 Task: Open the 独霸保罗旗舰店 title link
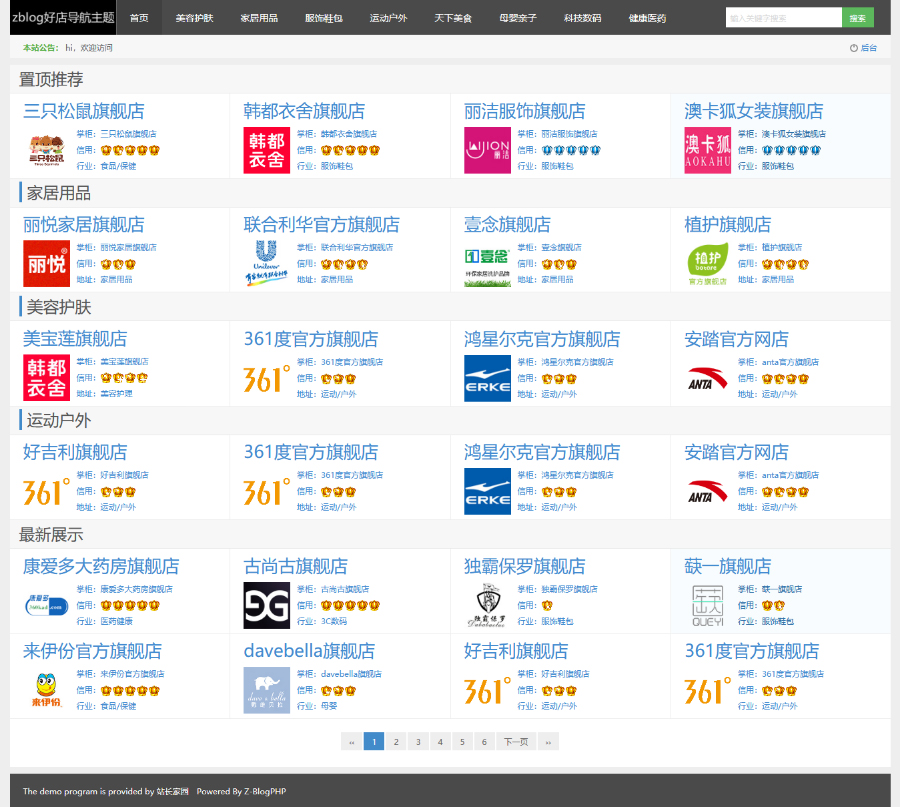525,567
